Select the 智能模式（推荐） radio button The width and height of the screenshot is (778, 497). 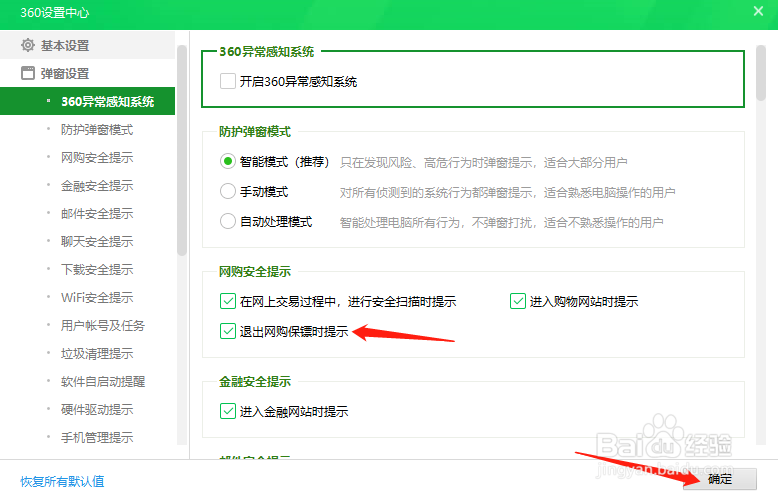[x=228, y=161]
